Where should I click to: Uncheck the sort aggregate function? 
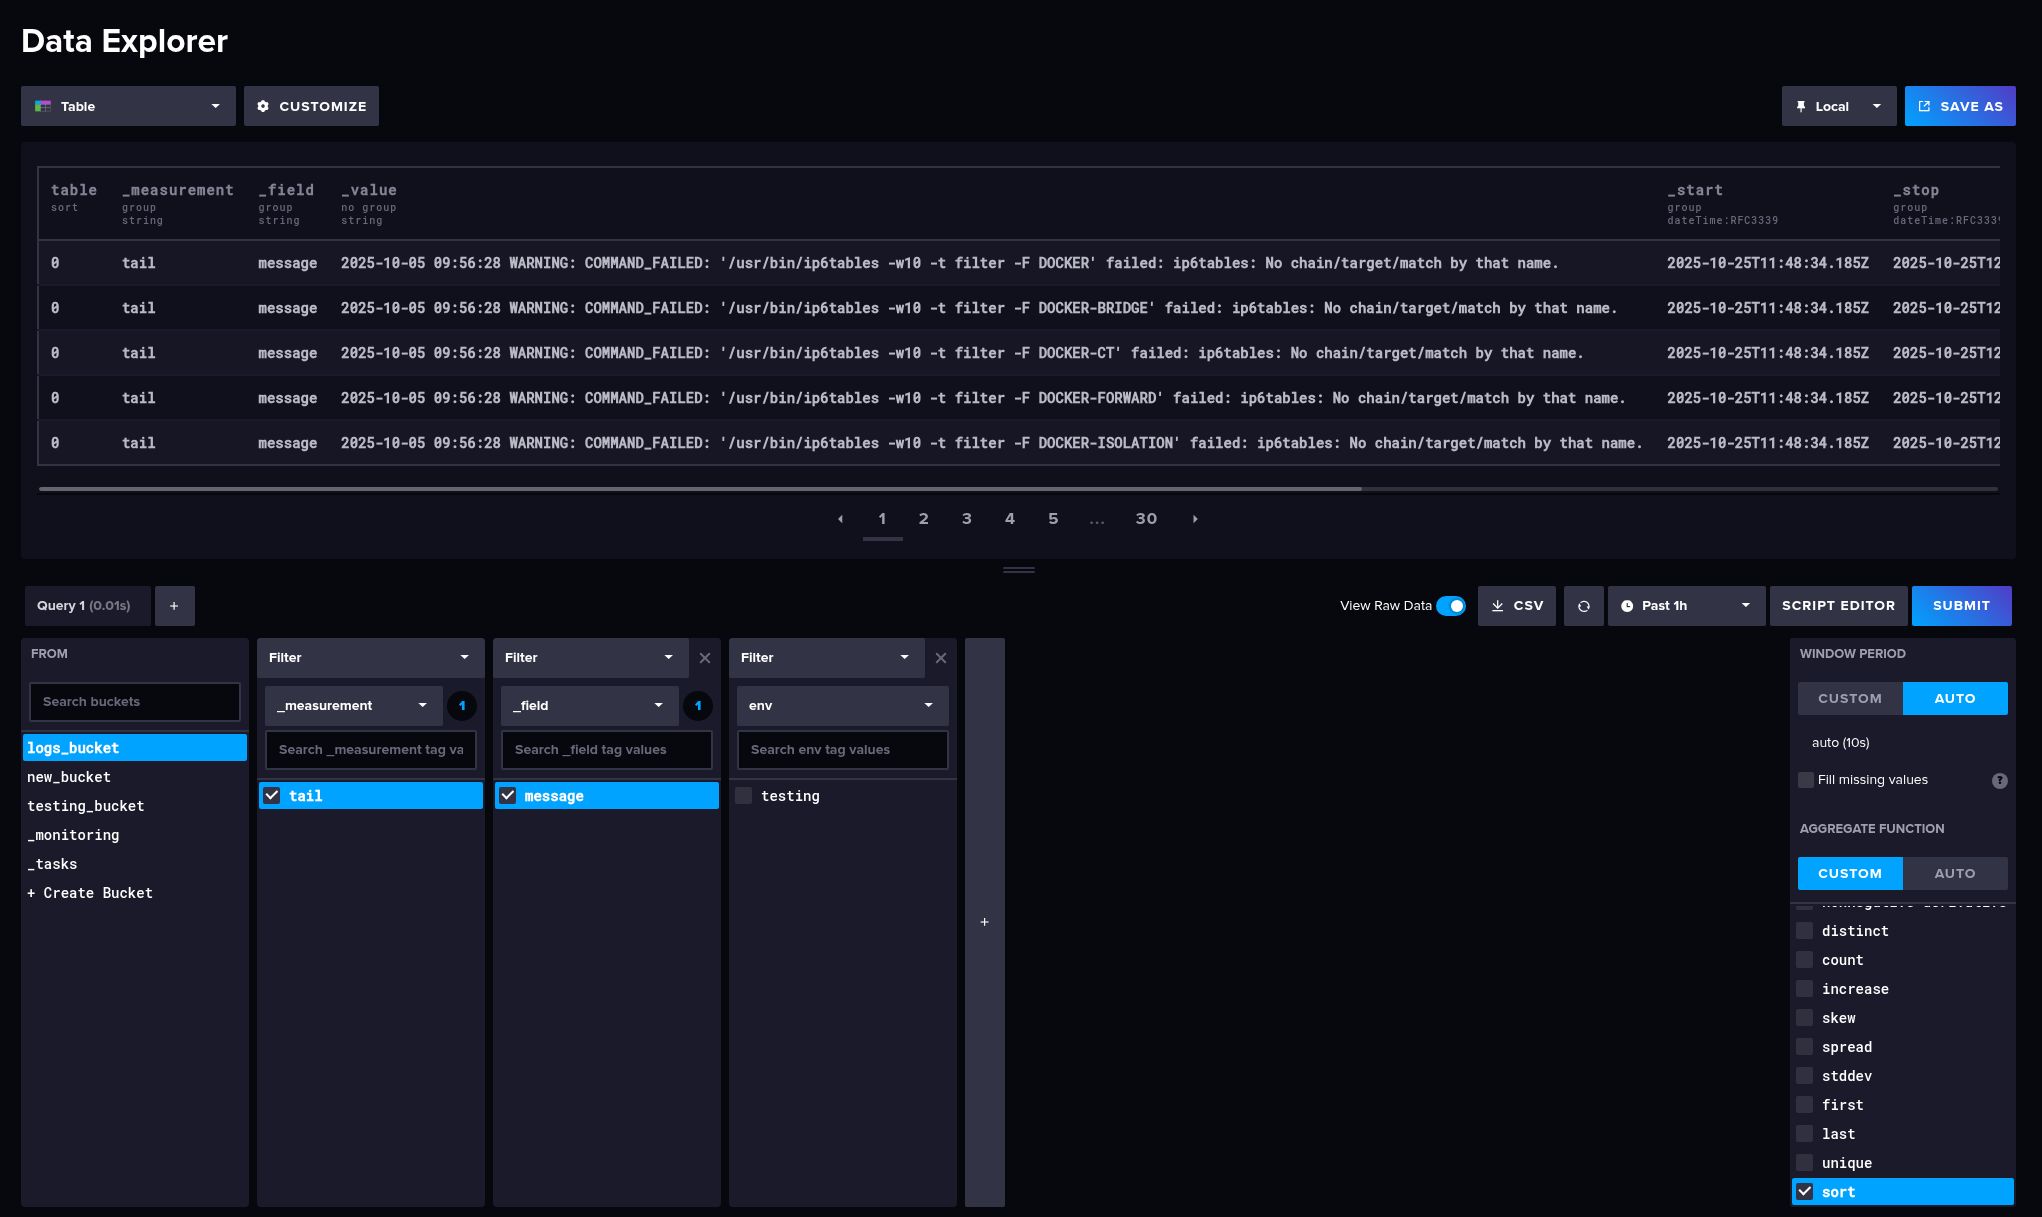tap(1805, 1192)
